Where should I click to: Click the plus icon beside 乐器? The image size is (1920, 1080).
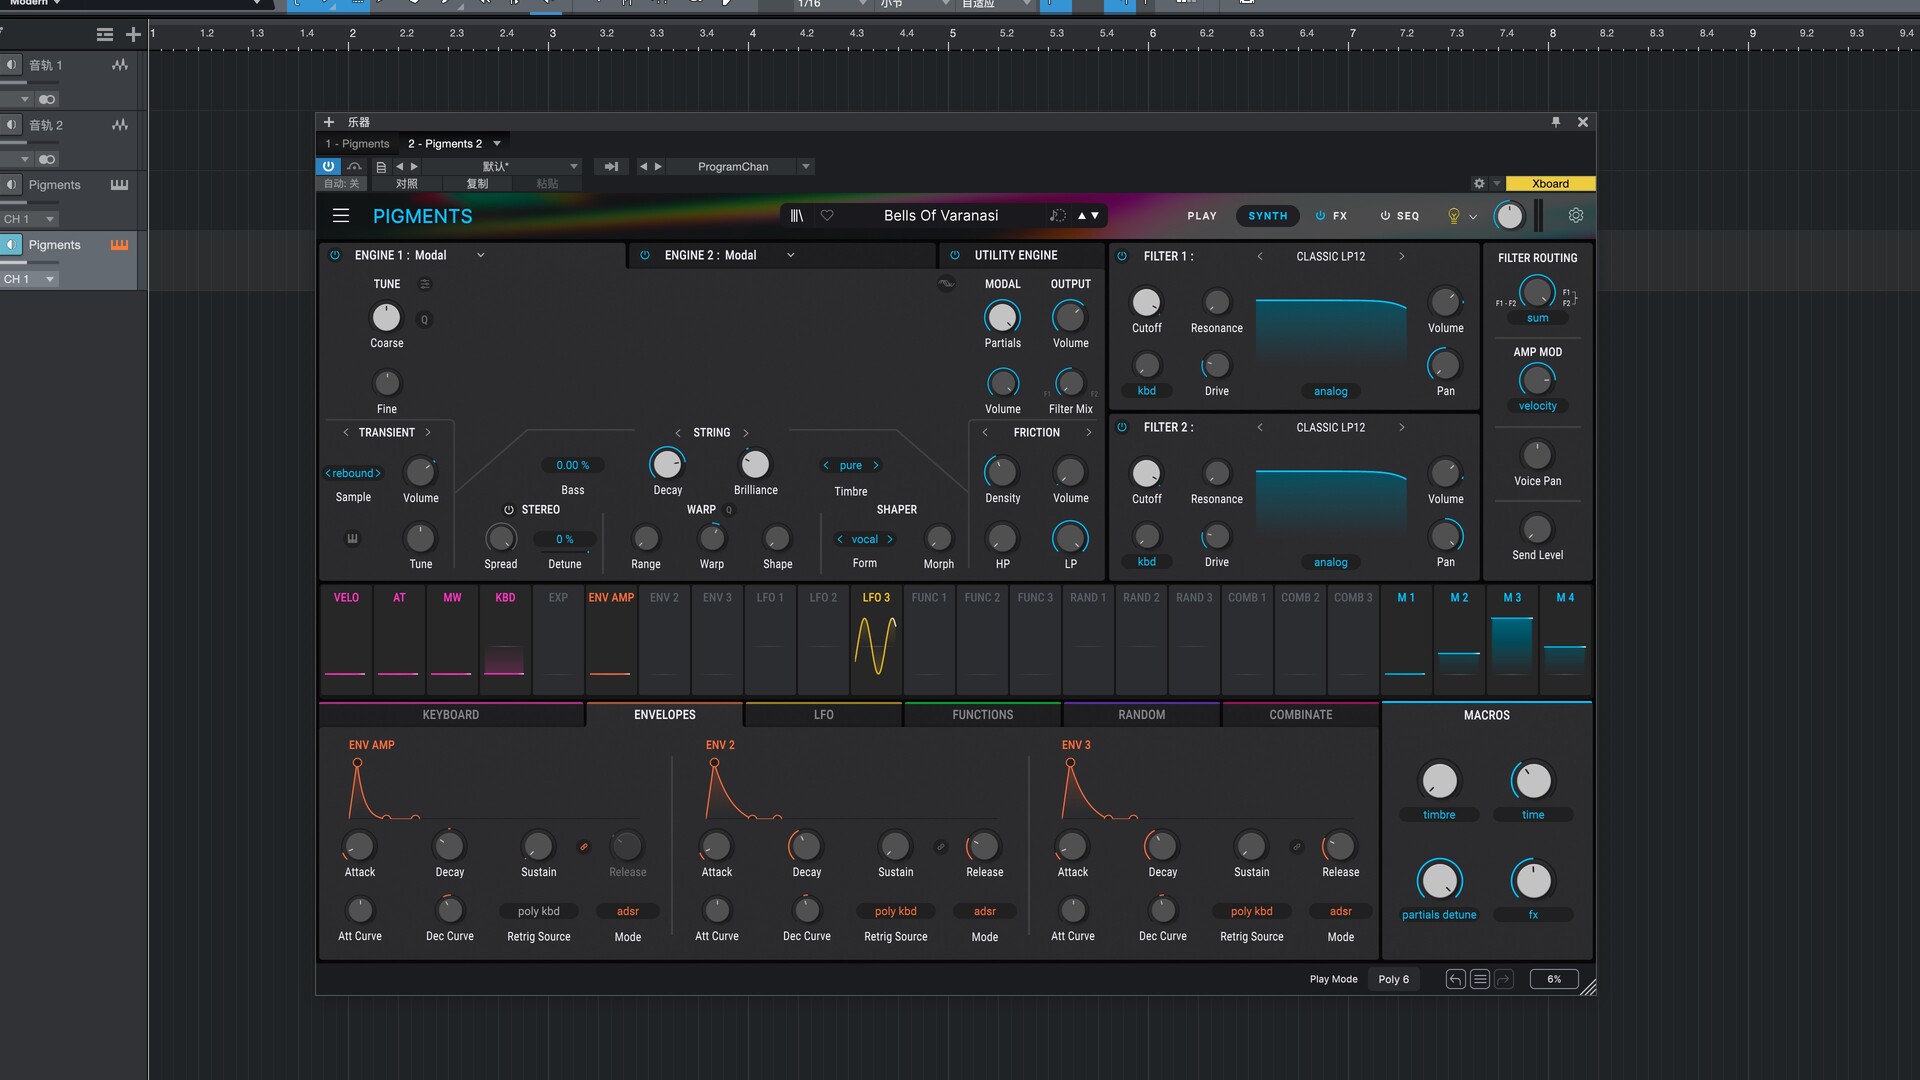pyautogui.click(x=328, y=122)
